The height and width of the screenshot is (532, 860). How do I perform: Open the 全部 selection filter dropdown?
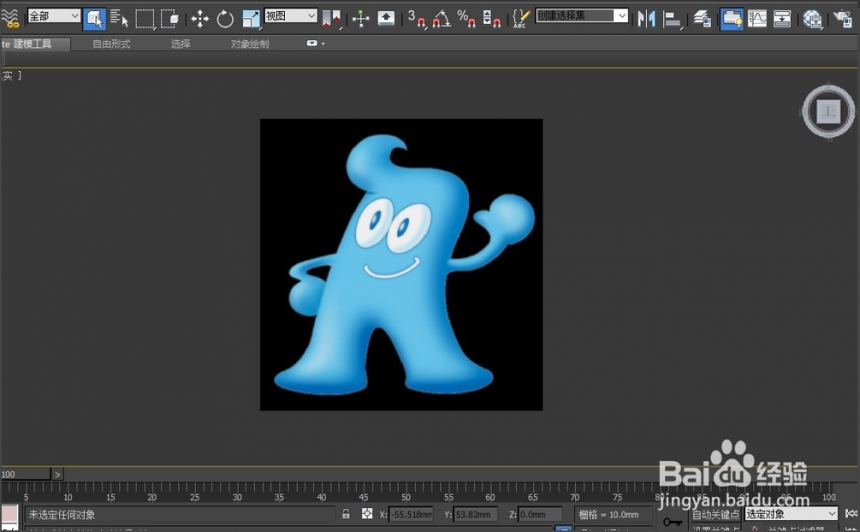pyautogui.click(x=54, y=16)
